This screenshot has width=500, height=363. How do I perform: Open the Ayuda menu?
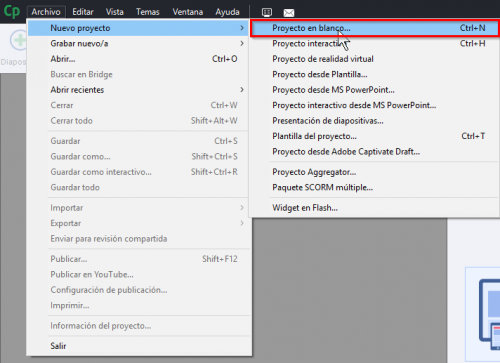coord(227,12)
